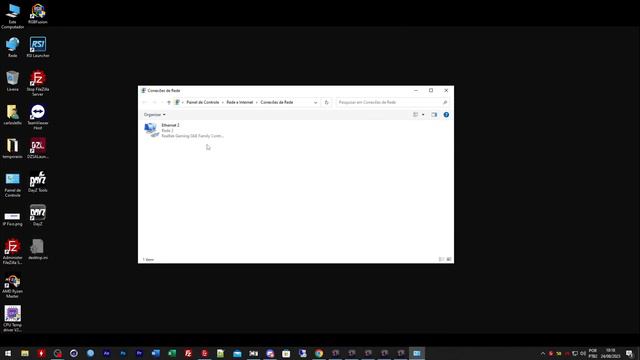Launch TeamViewer Host from desktop
The width and height of the screenshot is (640, 360).
(38, 117)
